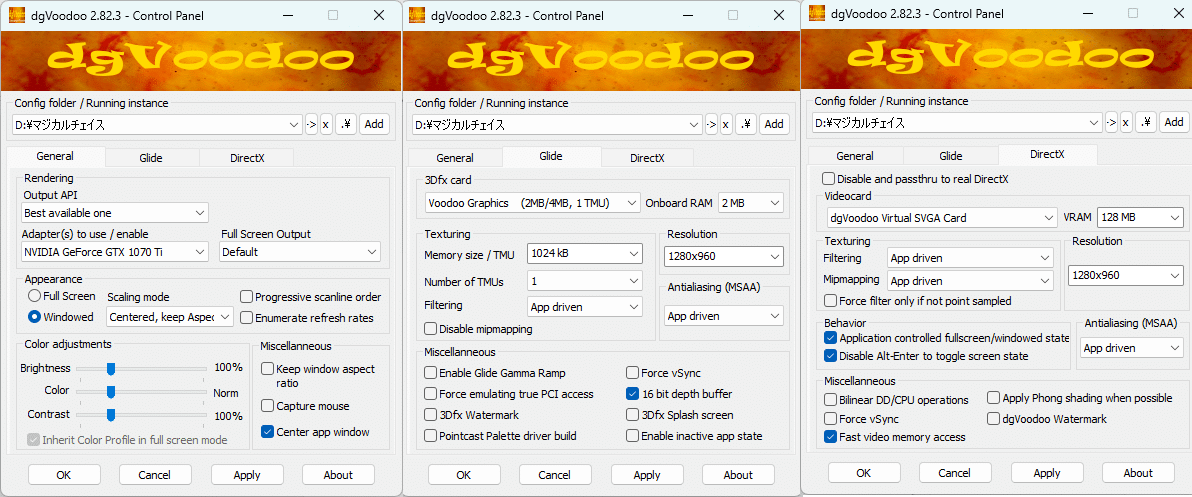Check Apply Phong shading when possible
The image size is (1192, 497).
click(x=994, y=397)
